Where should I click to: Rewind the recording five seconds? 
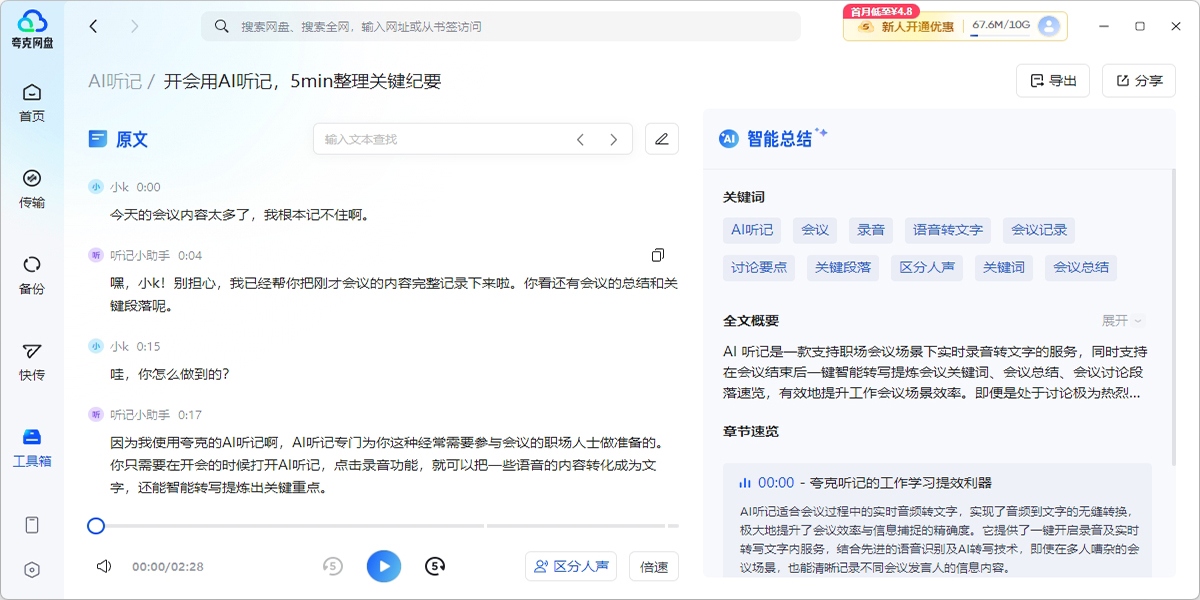point(333,566)
